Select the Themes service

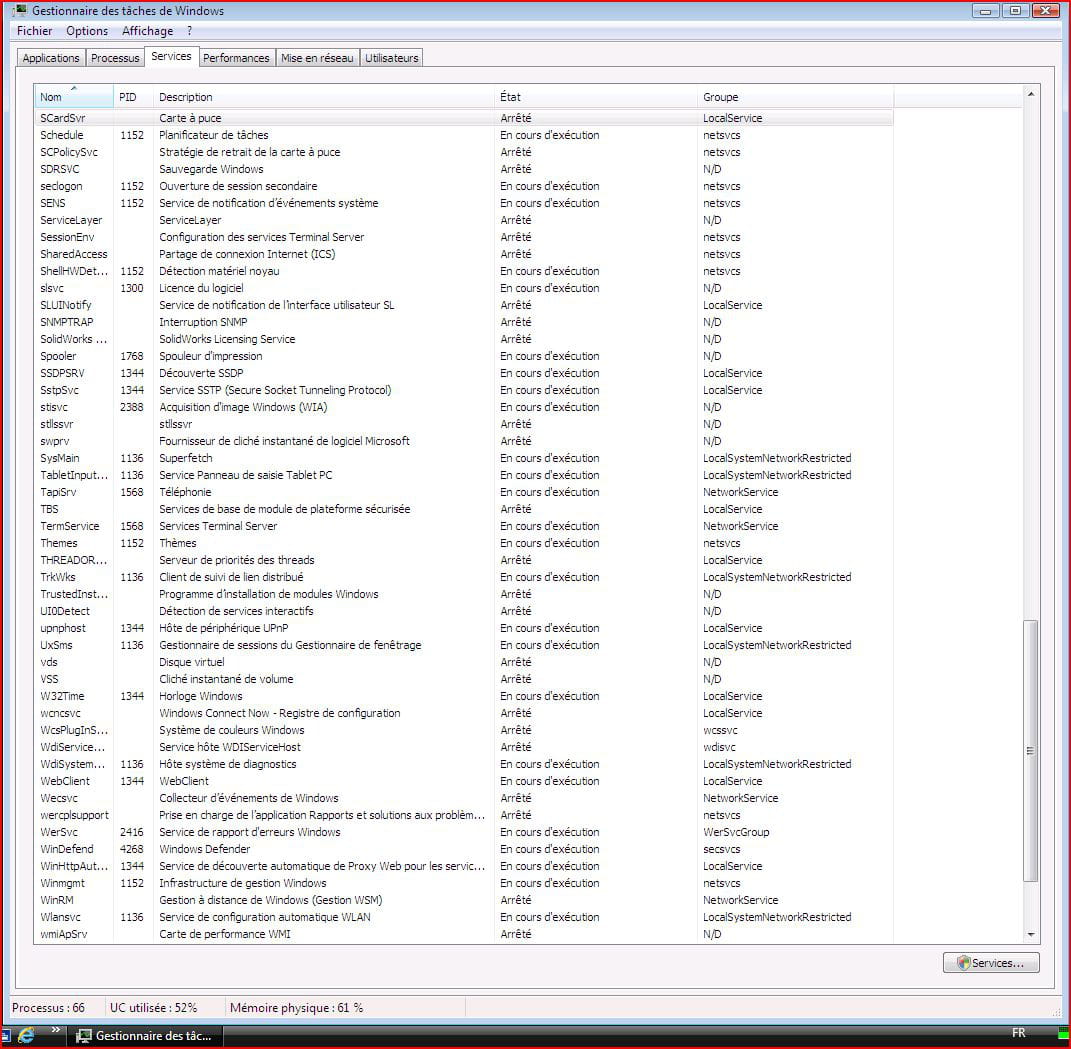tap(464, 544)
